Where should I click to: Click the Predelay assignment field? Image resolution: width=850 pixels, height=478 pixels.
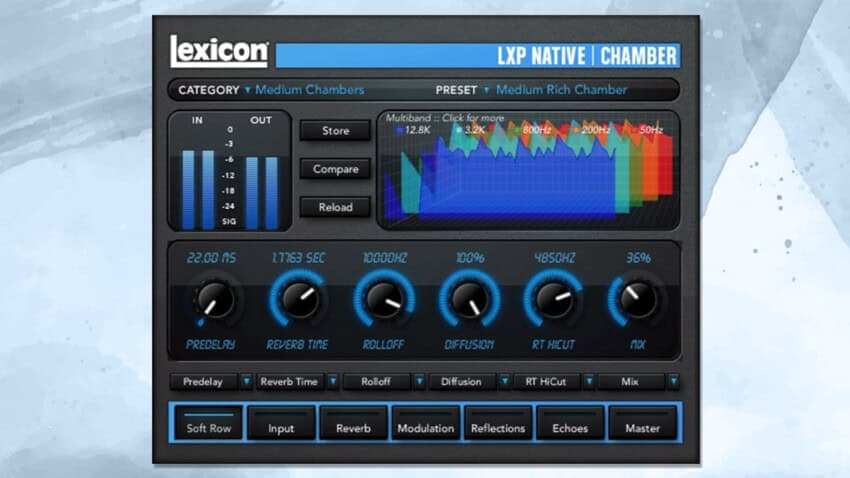coord(203,382)
